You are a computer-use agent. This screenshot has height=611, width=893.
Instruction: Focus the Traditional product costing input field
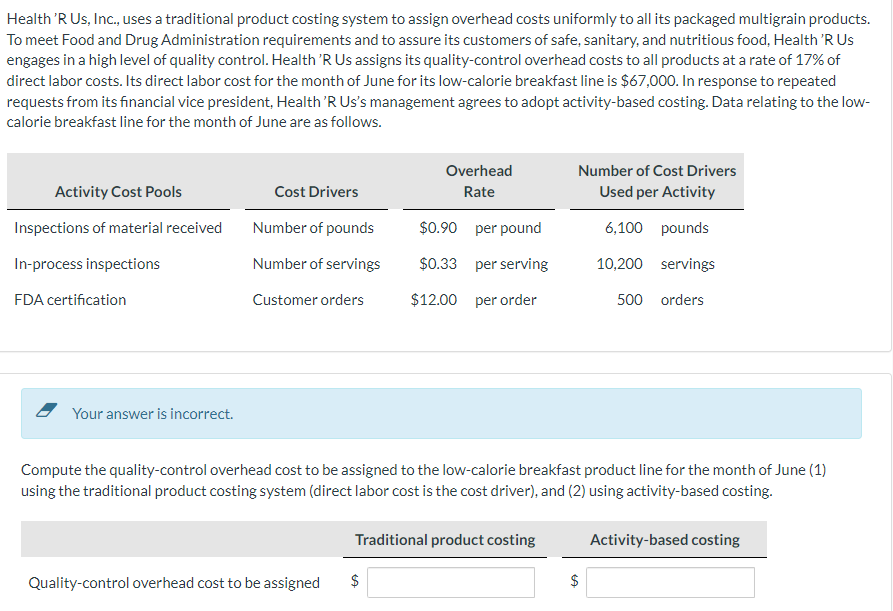tap(450, 582)
